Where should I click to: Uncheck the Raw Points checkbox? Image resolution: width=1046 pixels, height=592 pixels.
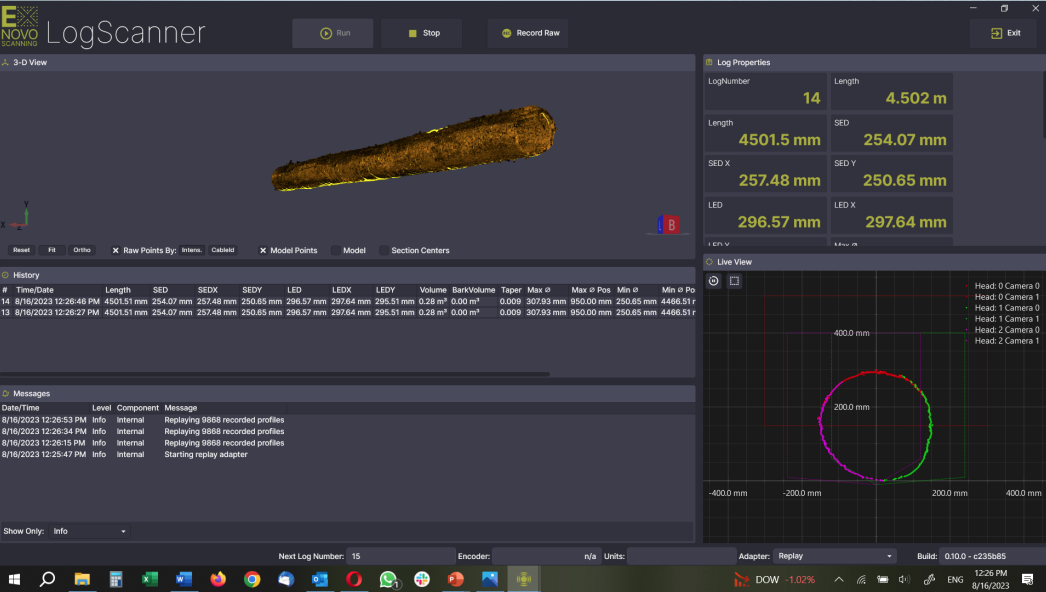[116, 251]
